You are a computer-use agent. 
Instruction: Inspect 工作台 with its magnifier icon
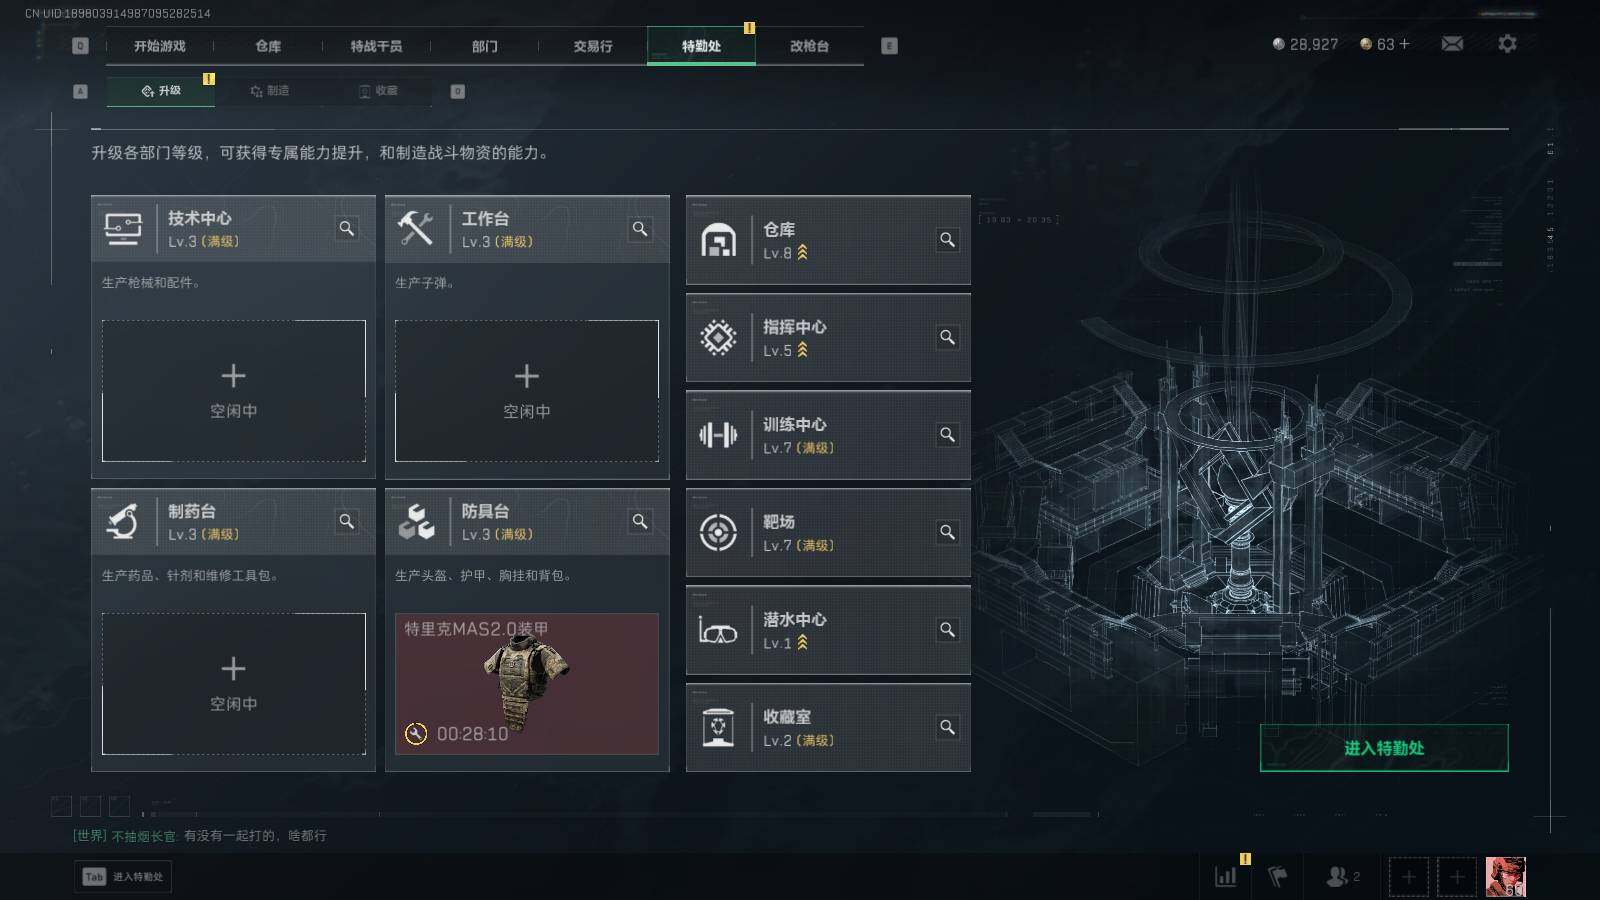pos(640,229)
